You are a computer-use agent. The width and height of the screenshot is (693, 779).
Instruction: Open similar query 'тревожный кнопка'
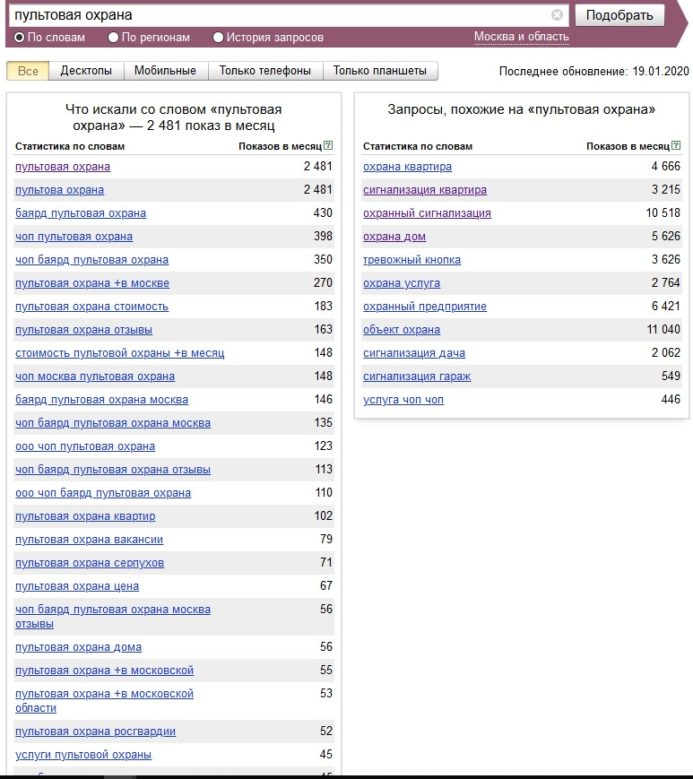coord(412,260)
